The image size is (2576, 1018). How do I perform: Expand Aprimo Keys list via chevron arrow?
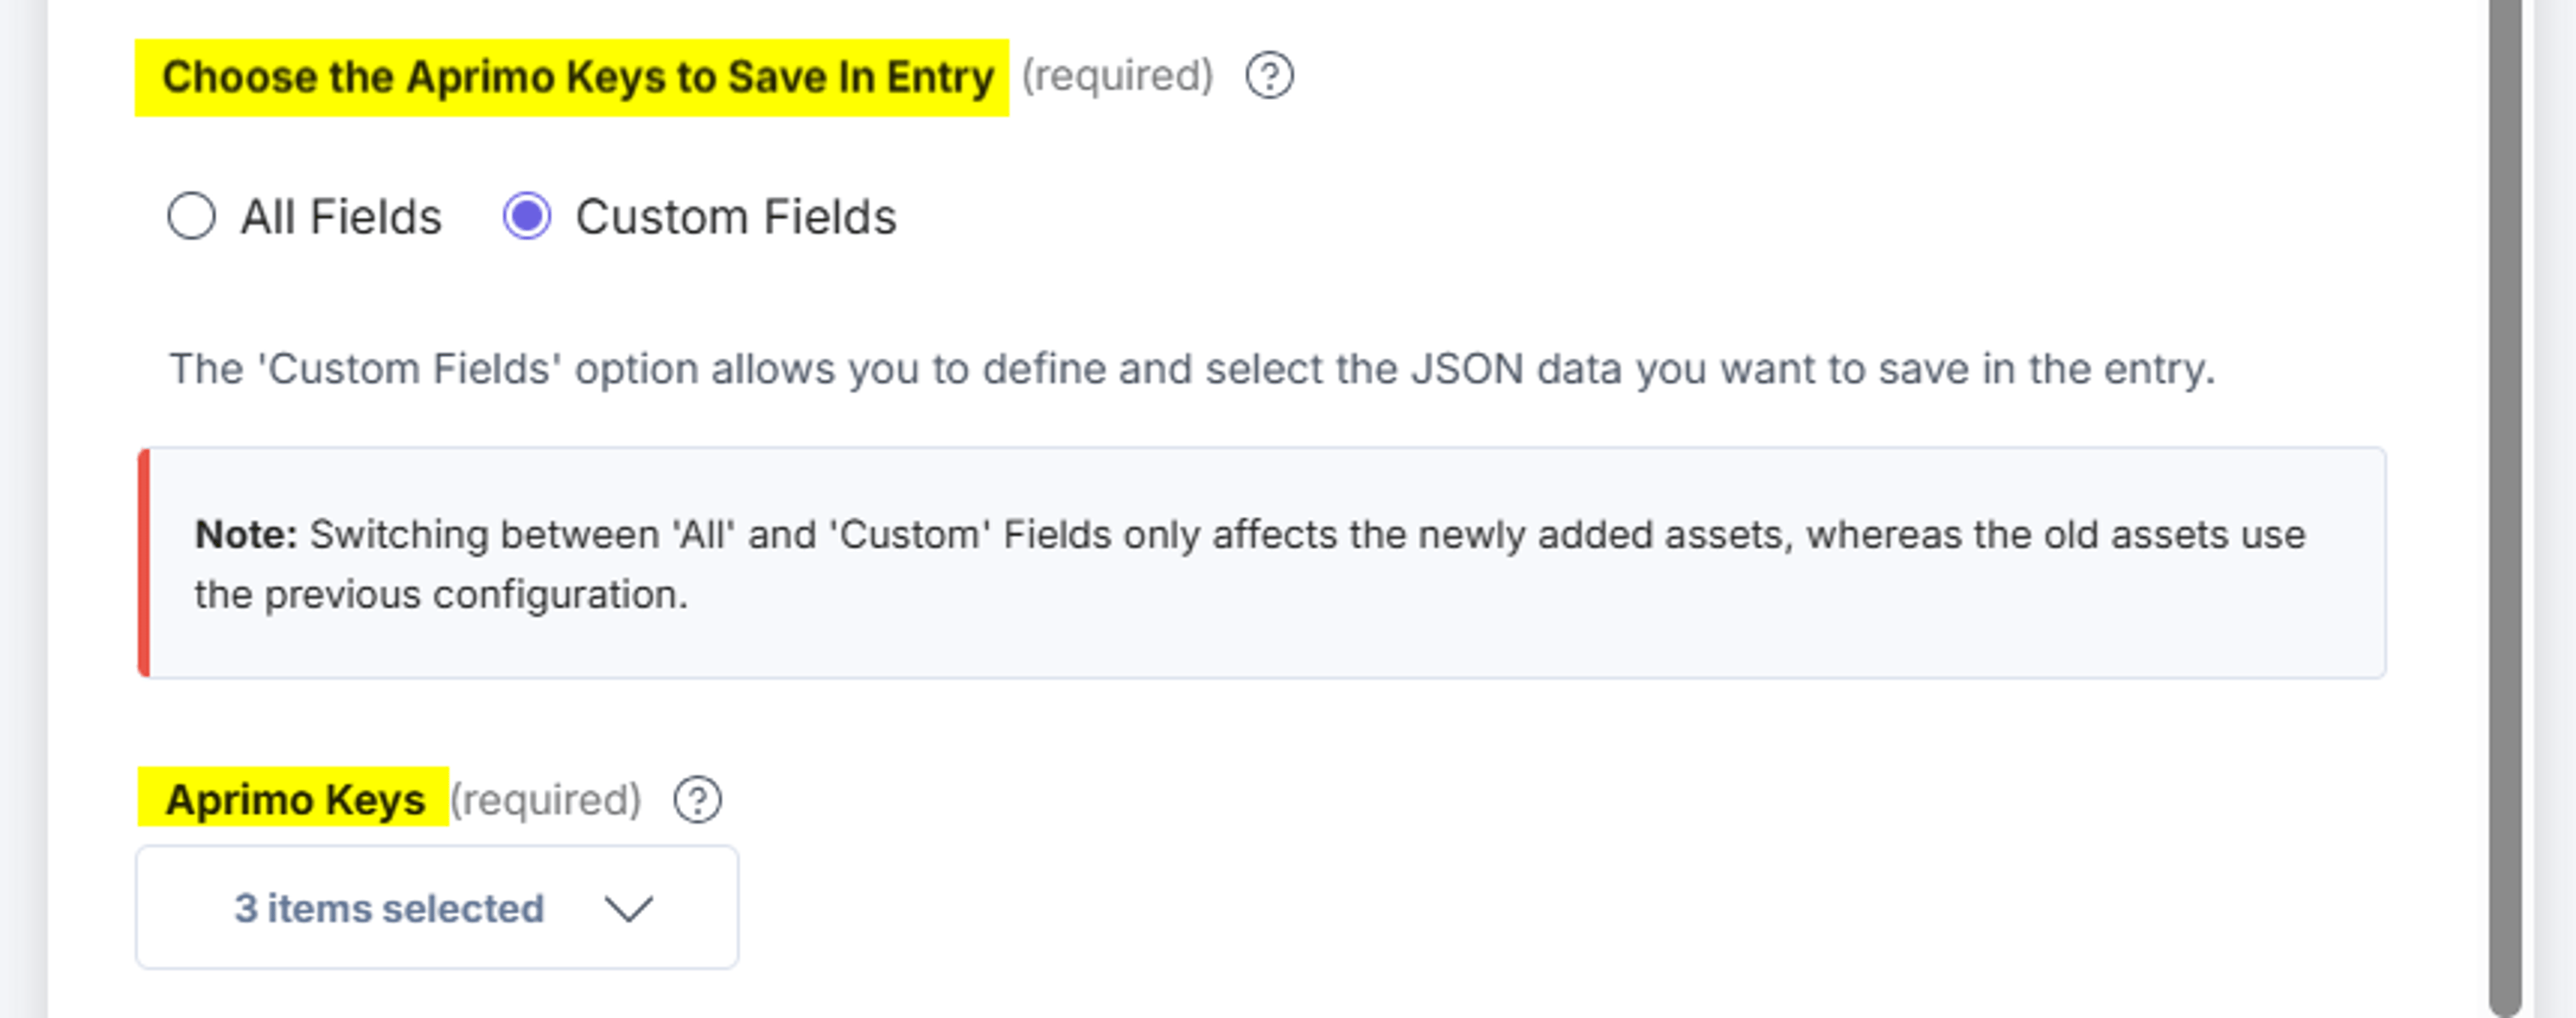click(x=629, y=909)
